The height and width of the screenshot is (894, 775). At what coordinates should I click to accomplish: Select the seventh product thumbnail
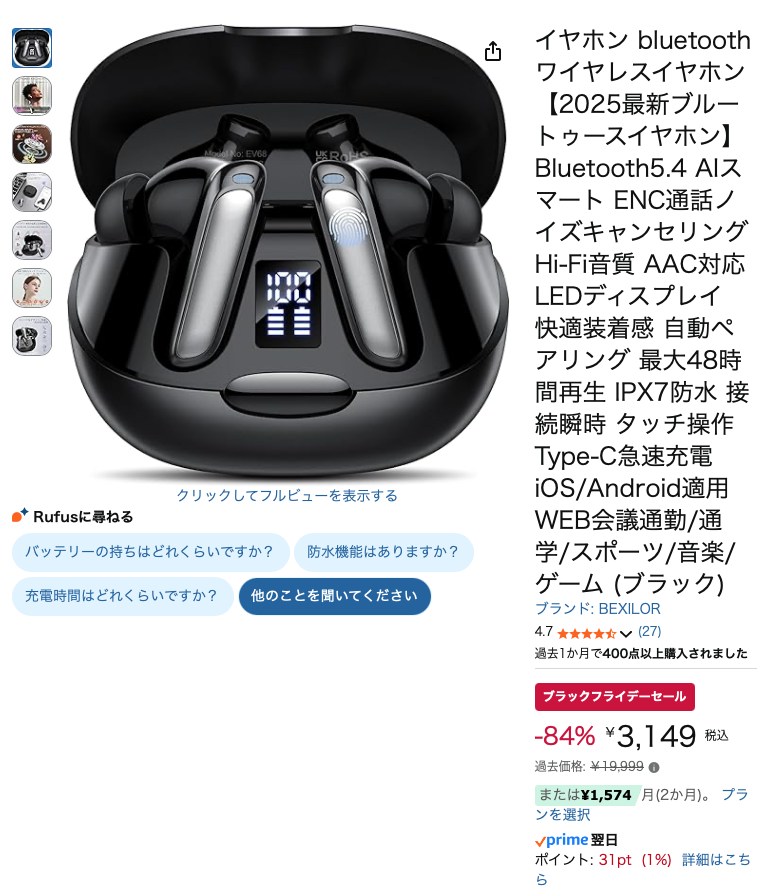click(32, 336)
